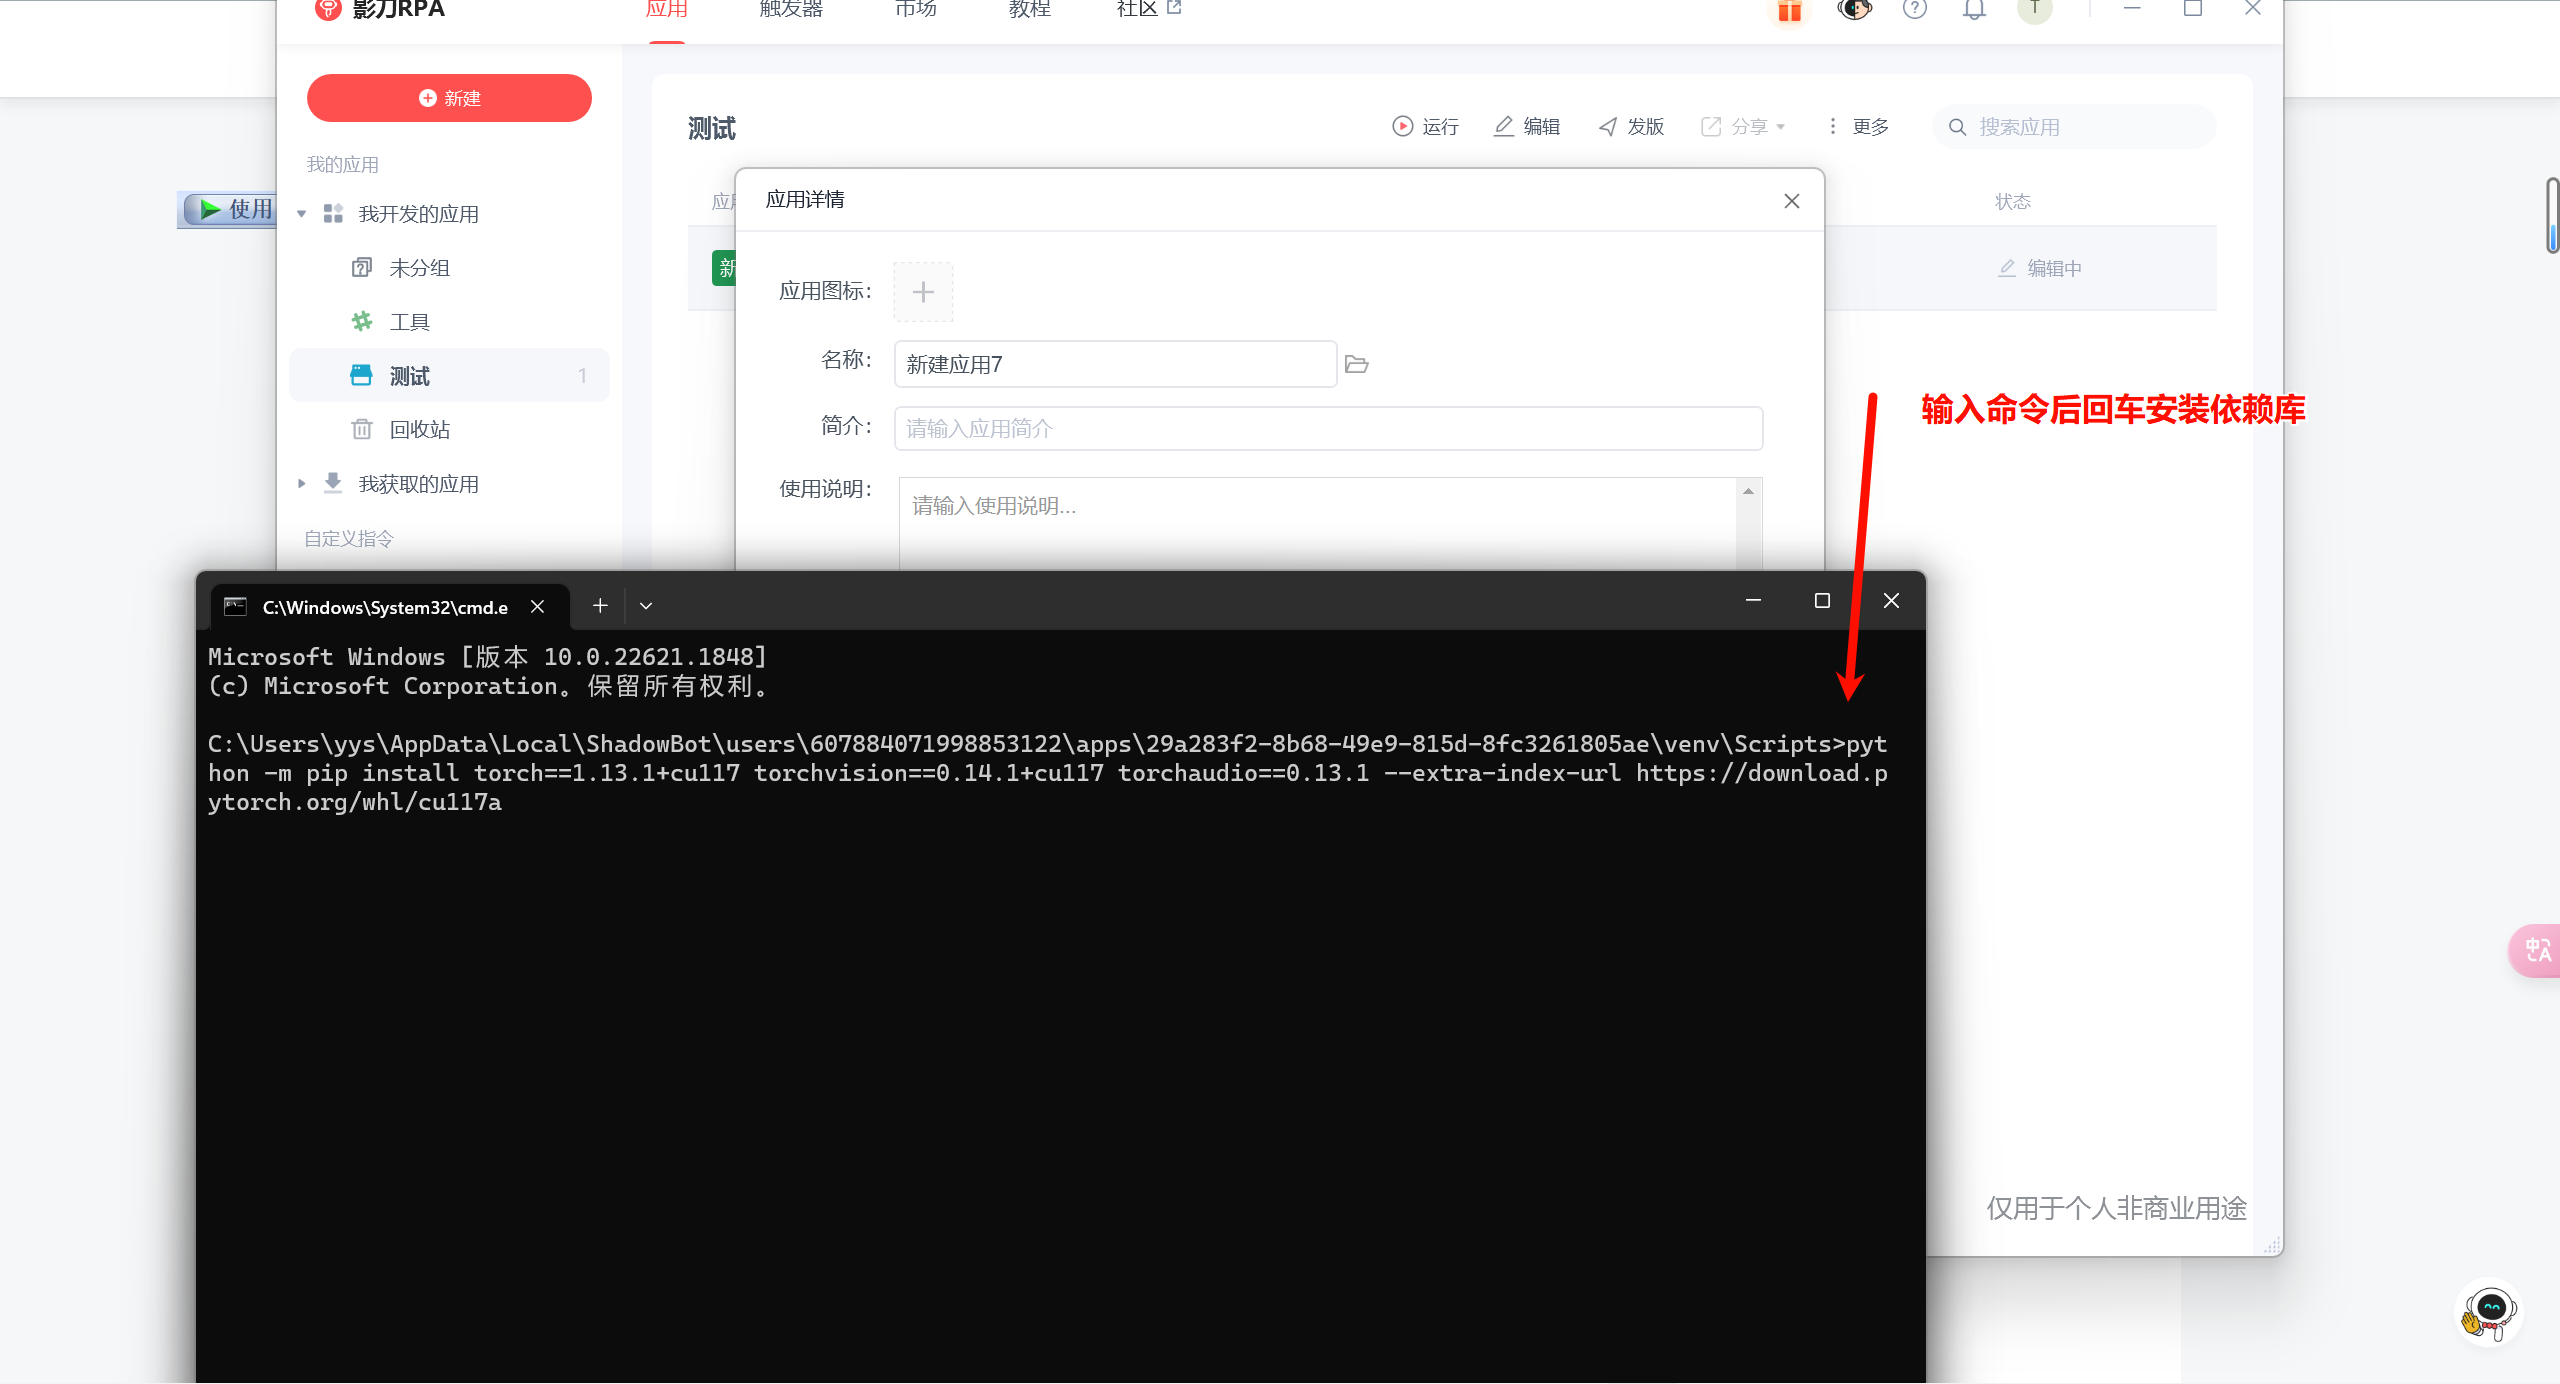Click the folder icon beside name field
The height and width of the screenshot is (1384, 2560).
[1357, 364]
